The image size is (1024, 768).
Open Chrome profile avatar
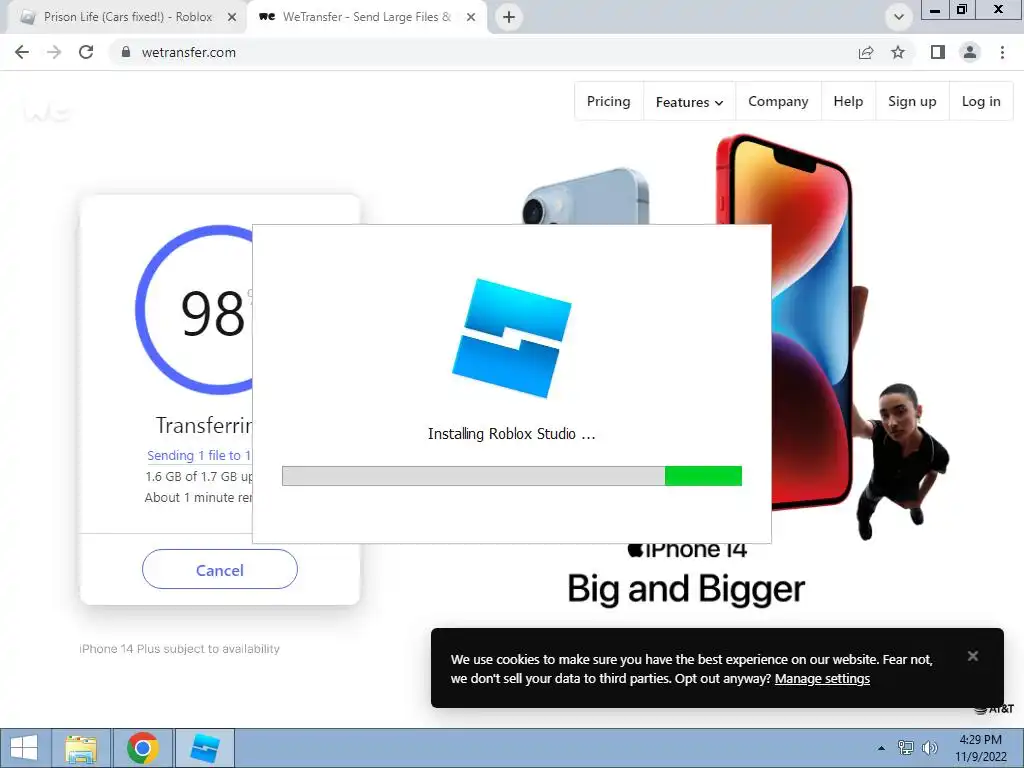click(970, 52)
